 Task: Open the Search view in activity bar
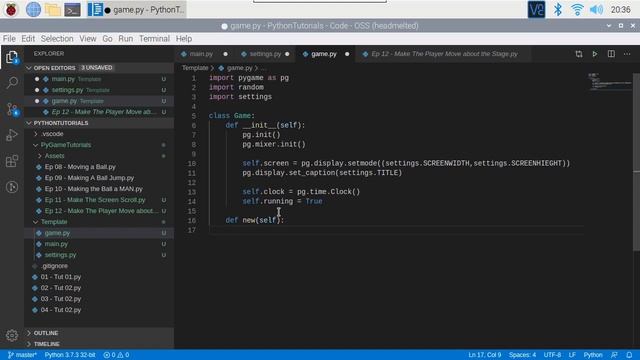tap(12, 83)
